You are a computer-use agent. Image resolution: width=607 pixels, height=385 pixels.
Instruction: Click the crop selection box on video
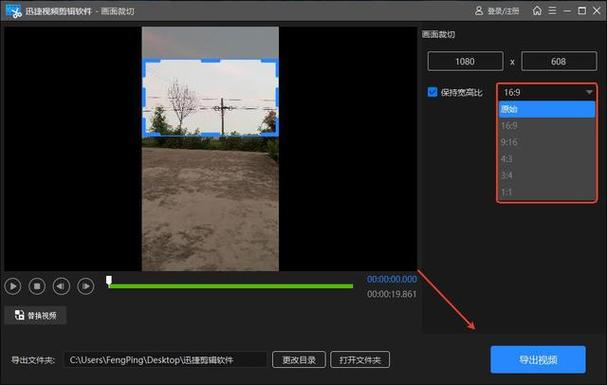tap(211, 98)
